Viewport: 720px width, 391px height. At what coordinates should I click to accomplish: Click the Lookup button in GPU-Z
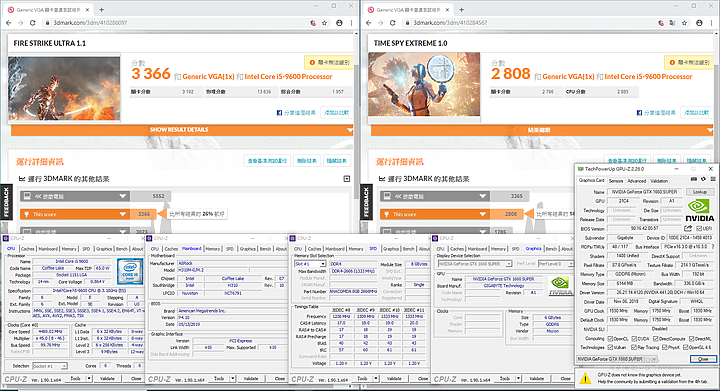click(x=699, y=192)
